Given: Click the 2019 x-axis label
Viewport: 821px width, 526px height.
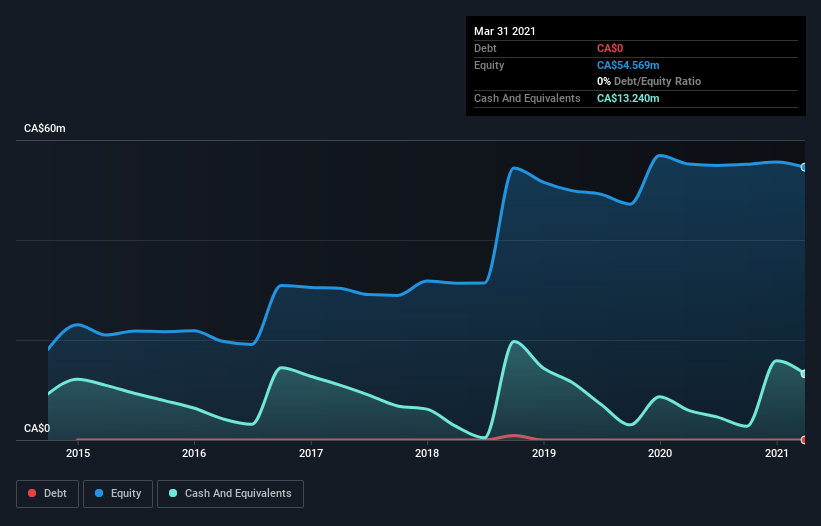Looking at the screenshot, I should (544, 453).
